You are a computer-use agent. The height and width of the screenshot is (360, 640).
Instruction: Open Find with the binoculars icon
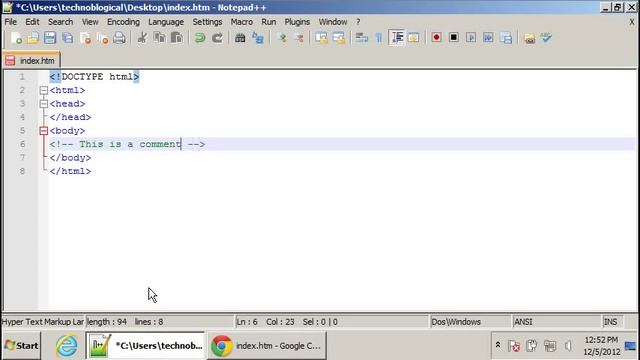click(240, 38)
